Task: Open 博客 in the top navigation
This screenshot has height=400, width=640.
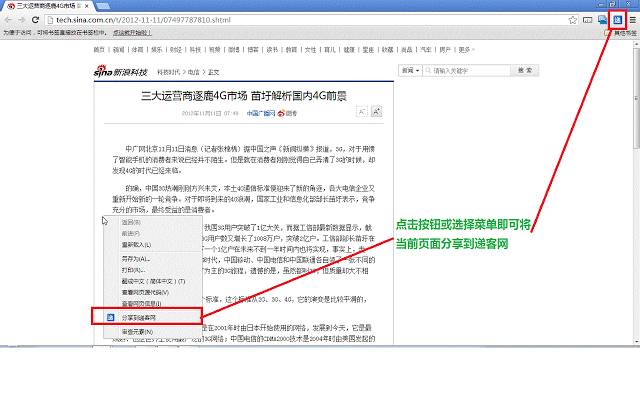Action: point(253,50)
